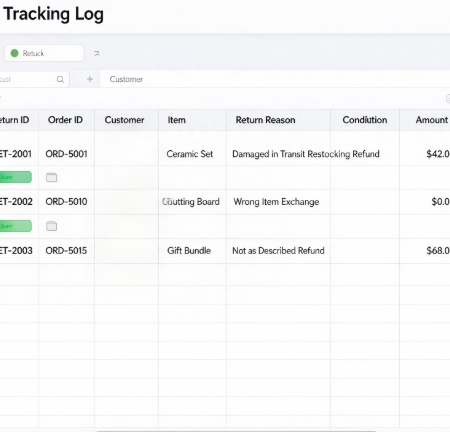Viewport: 450px width, 432px height.
Task: Click the Not as Described Refund cell
Action: 278,251
